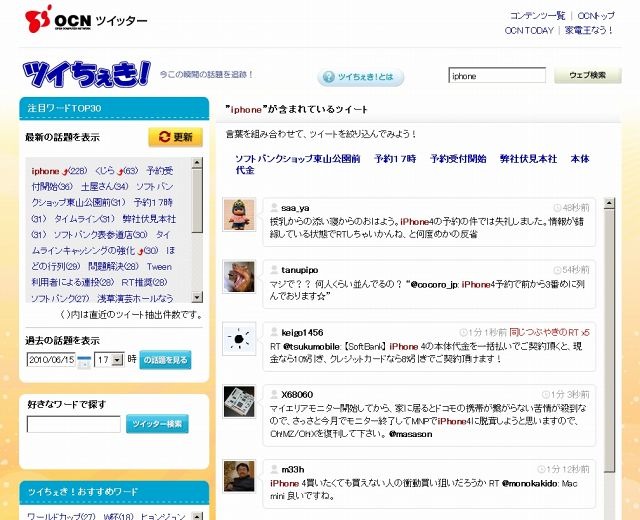Open the keigo1456 username link
This screenshot has width=640, height=520.
(x=302, y=333)
